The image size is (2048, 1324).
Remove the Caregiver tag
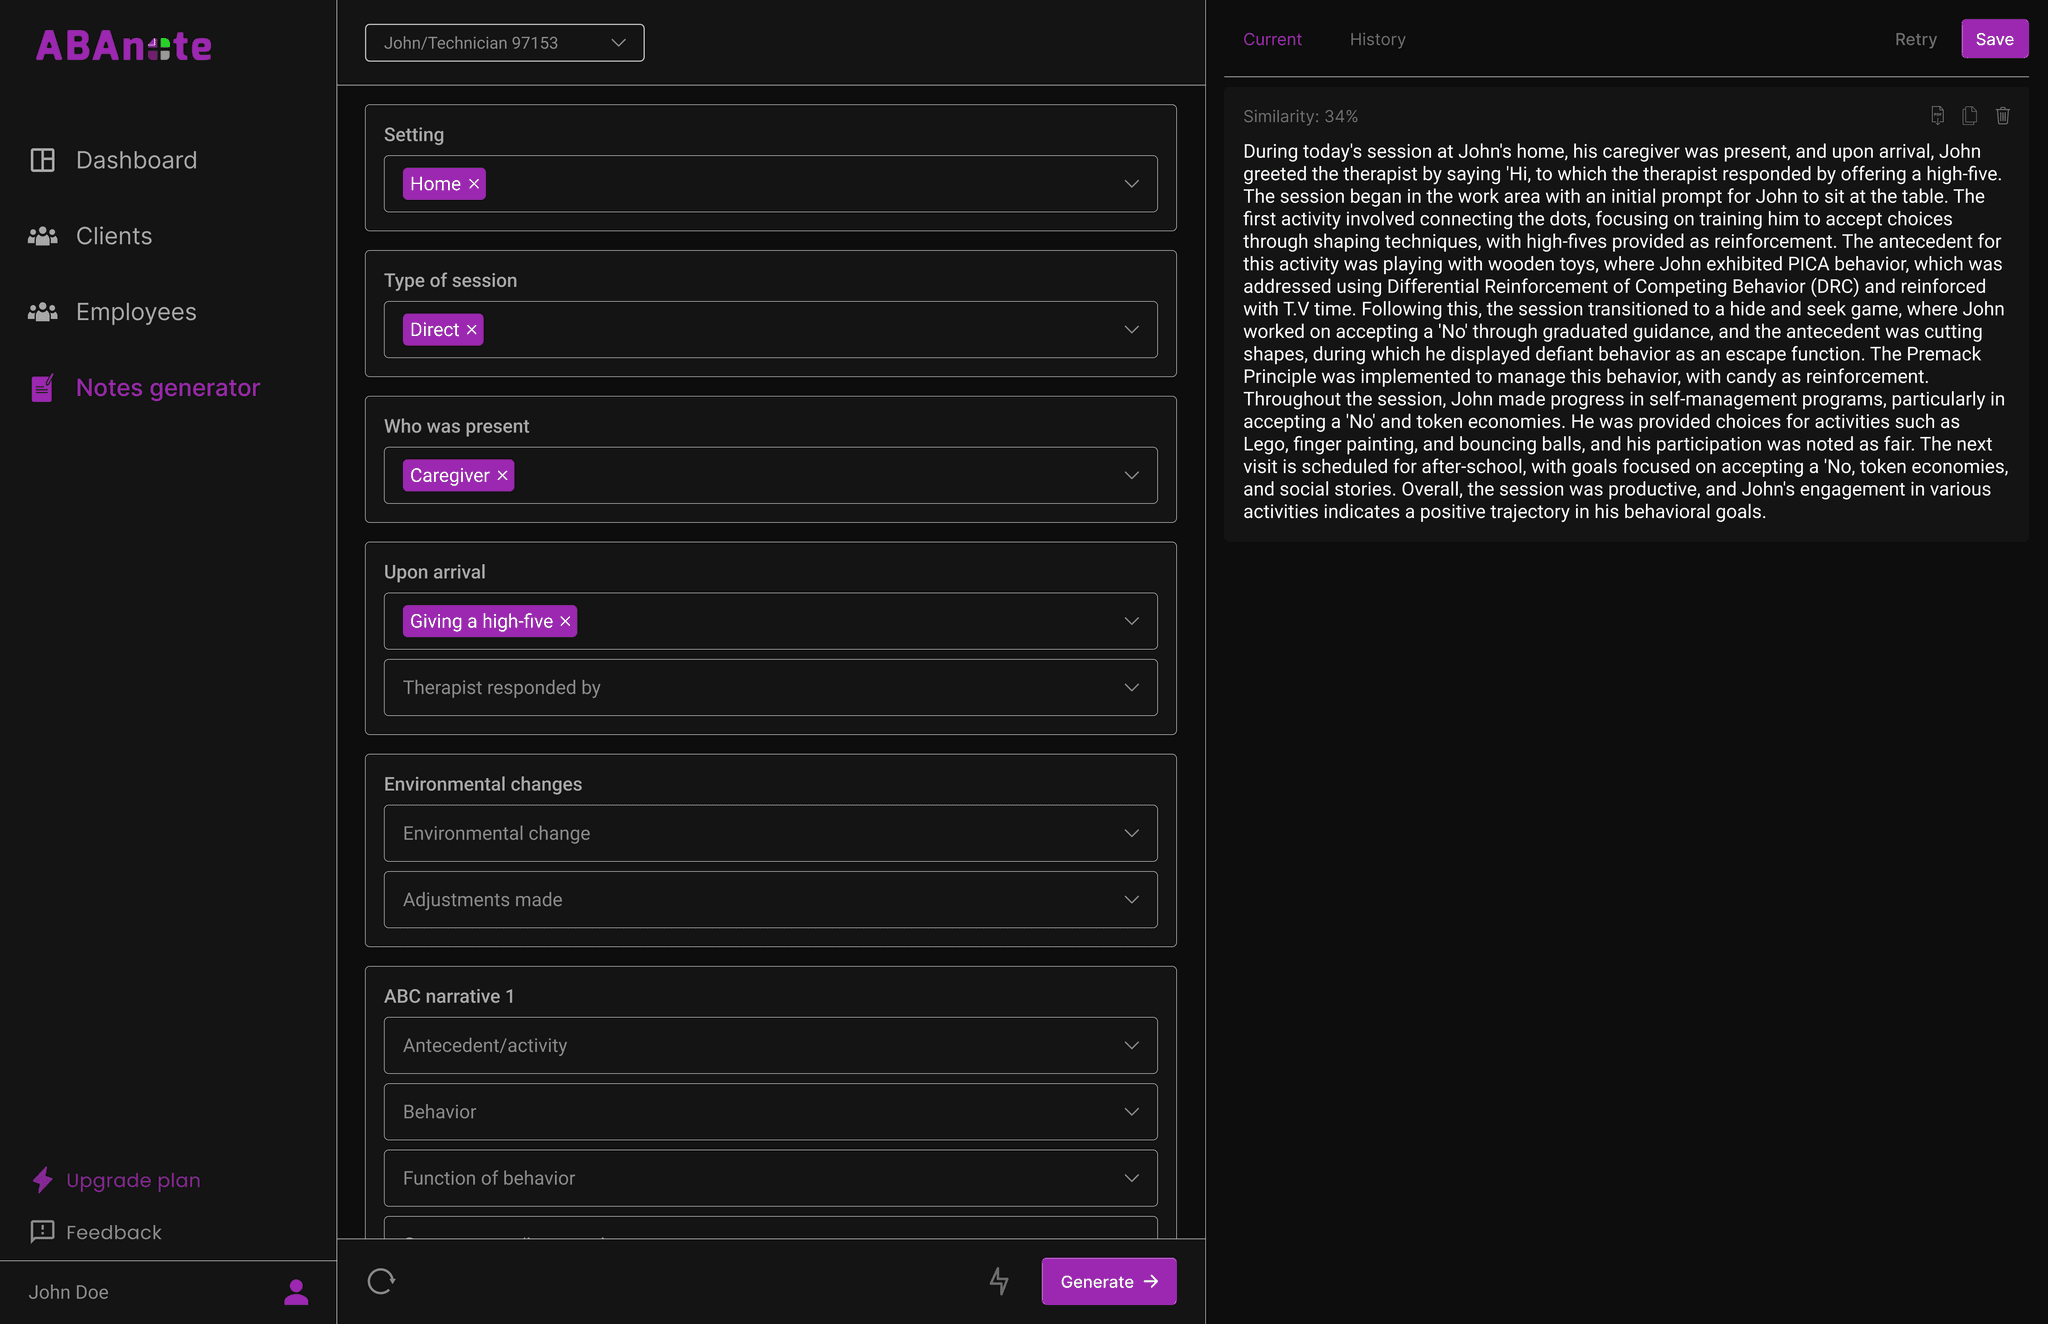503,476
